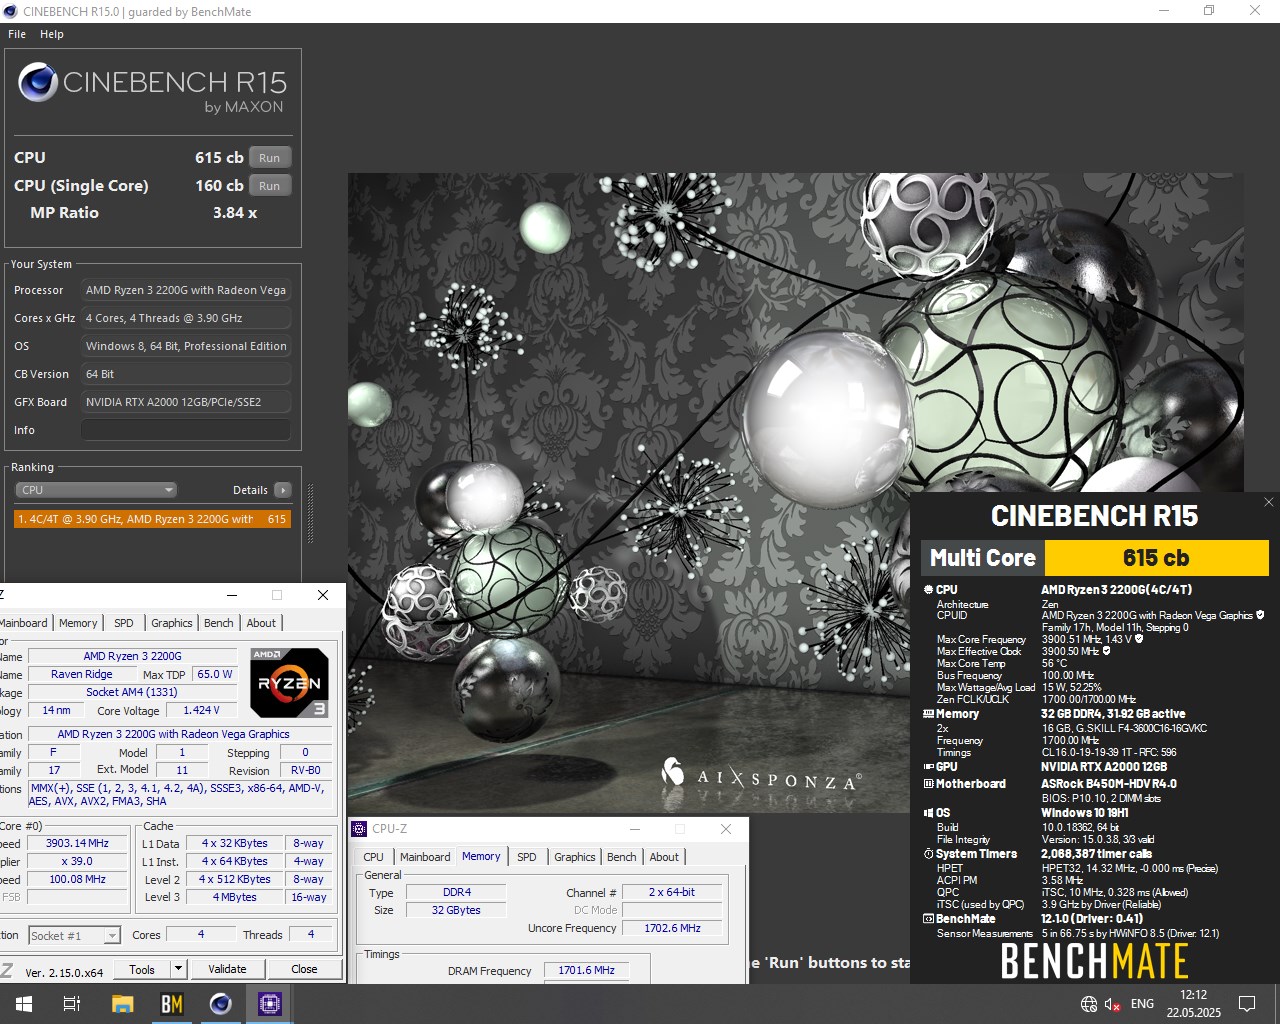Click the CPU-Z title bar app icon
Screen dimensions: 1280x1024
click(x=359, y=829)
